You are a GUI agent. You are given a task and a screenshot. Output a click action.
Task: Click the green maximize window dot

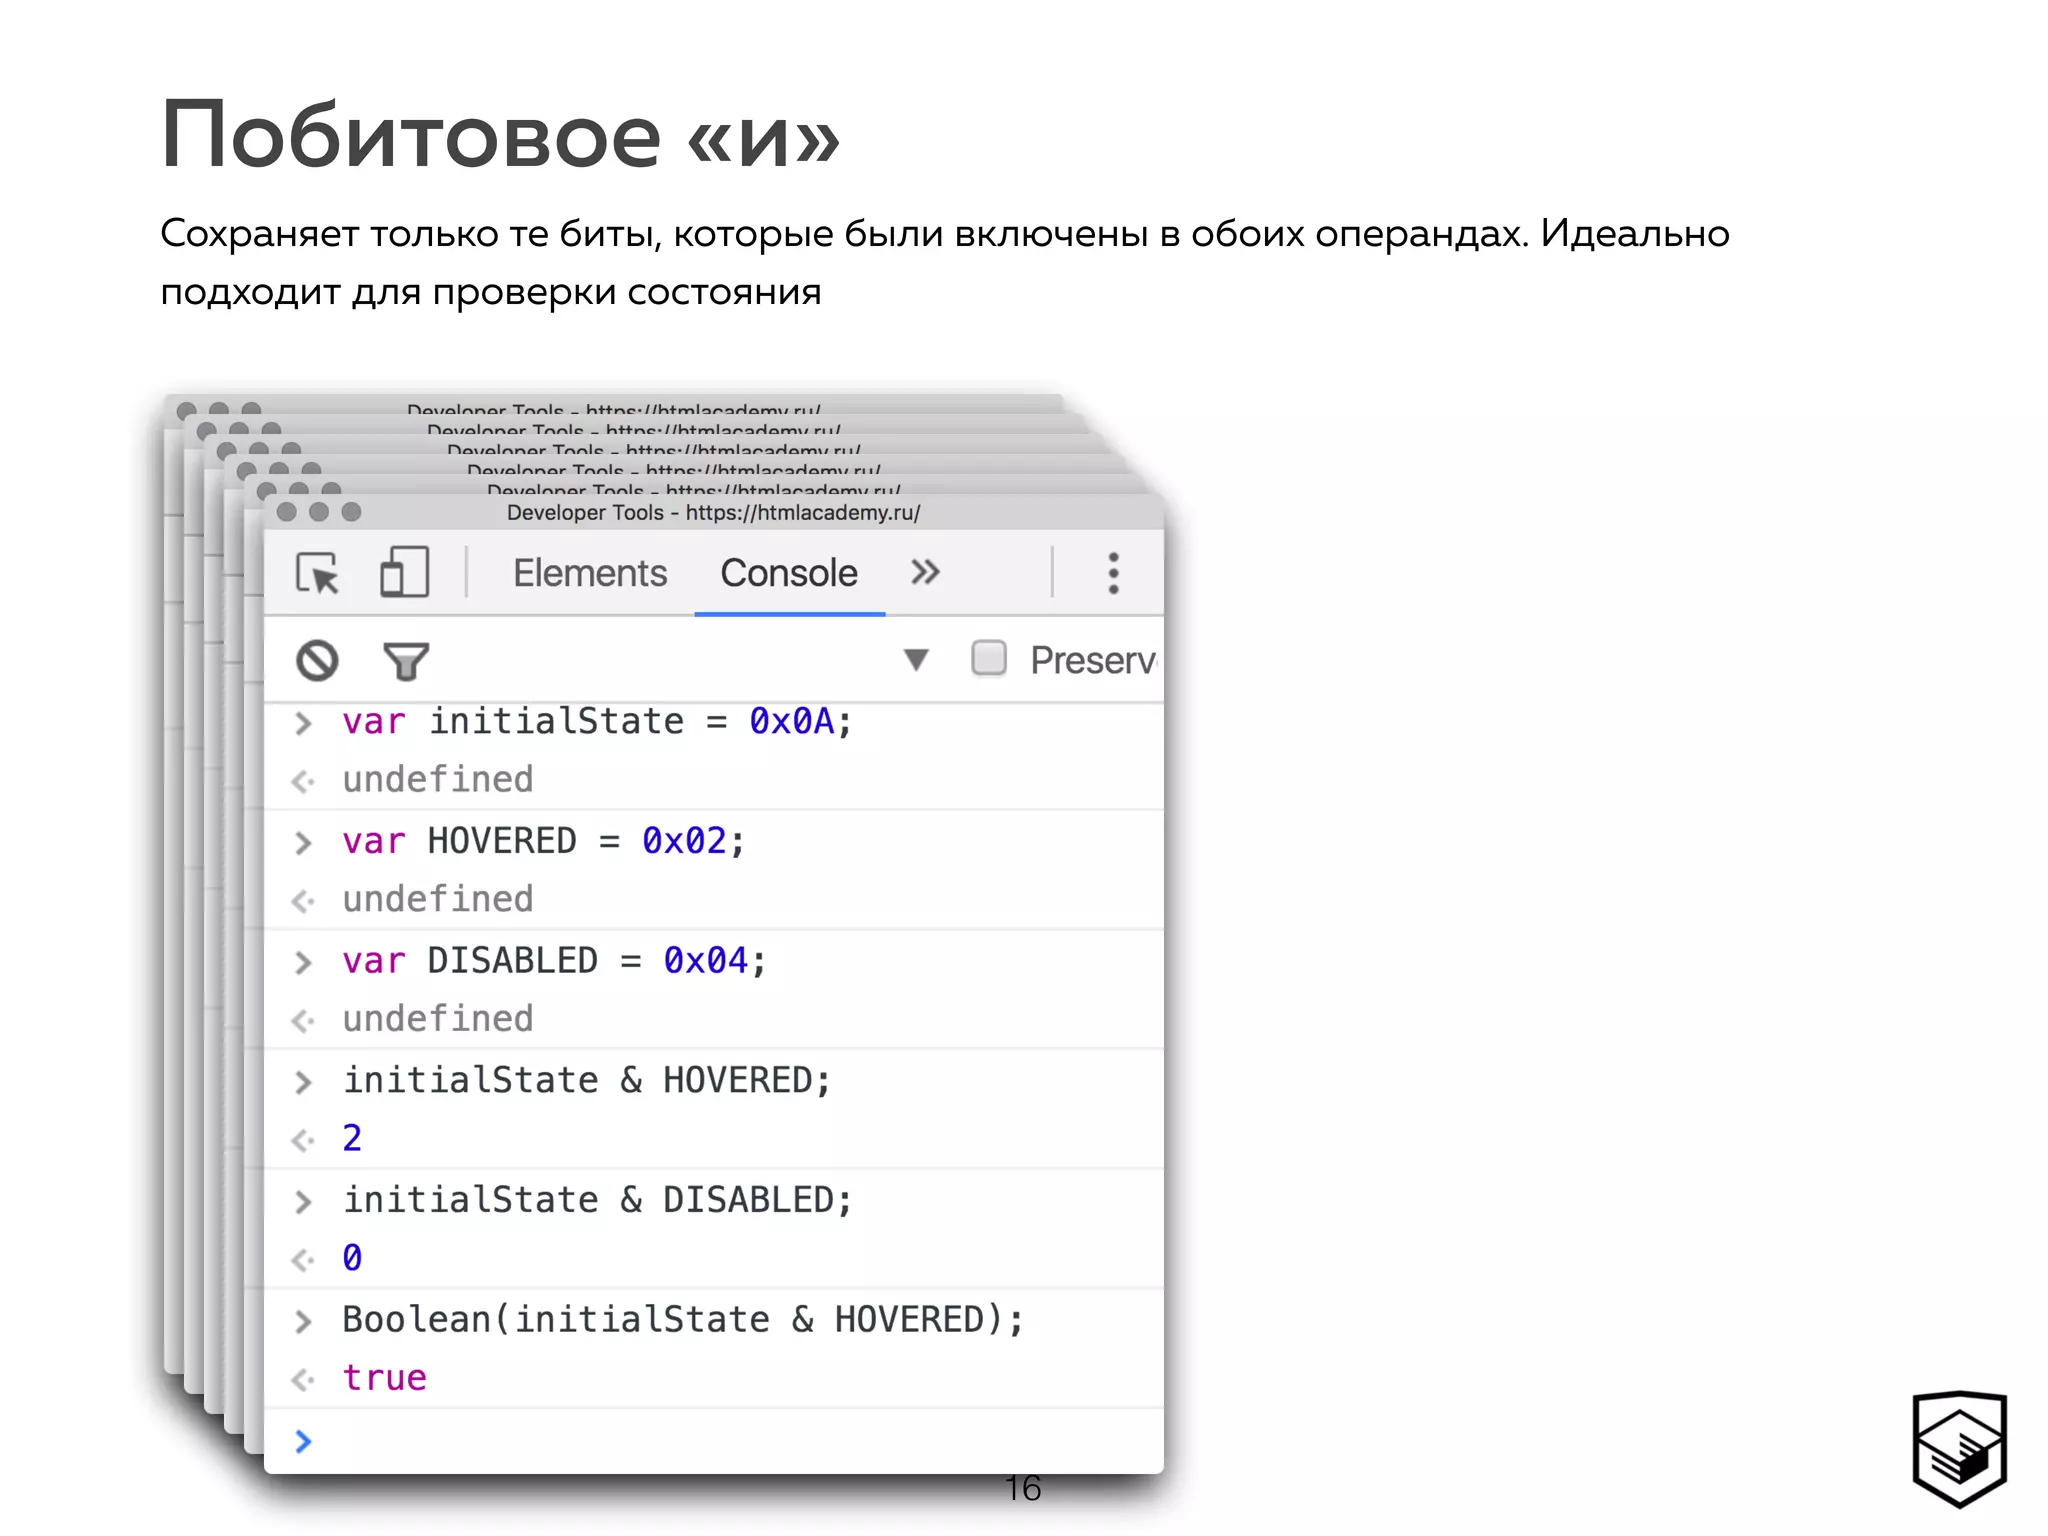(x=351, y=512)
